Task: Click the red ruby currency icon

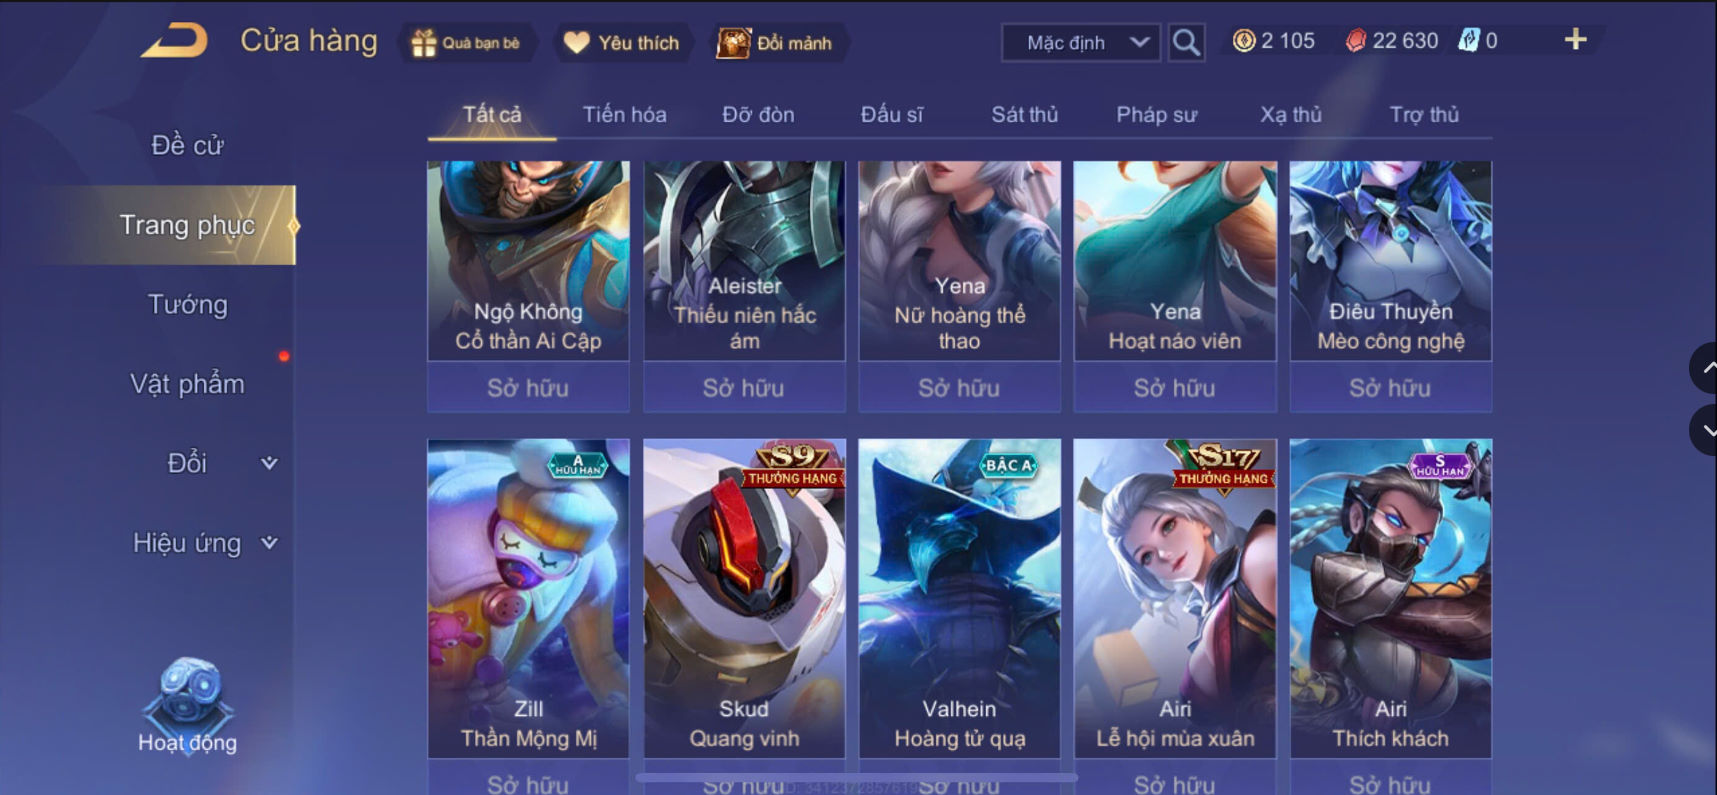Action: [x=1355, y=41]
